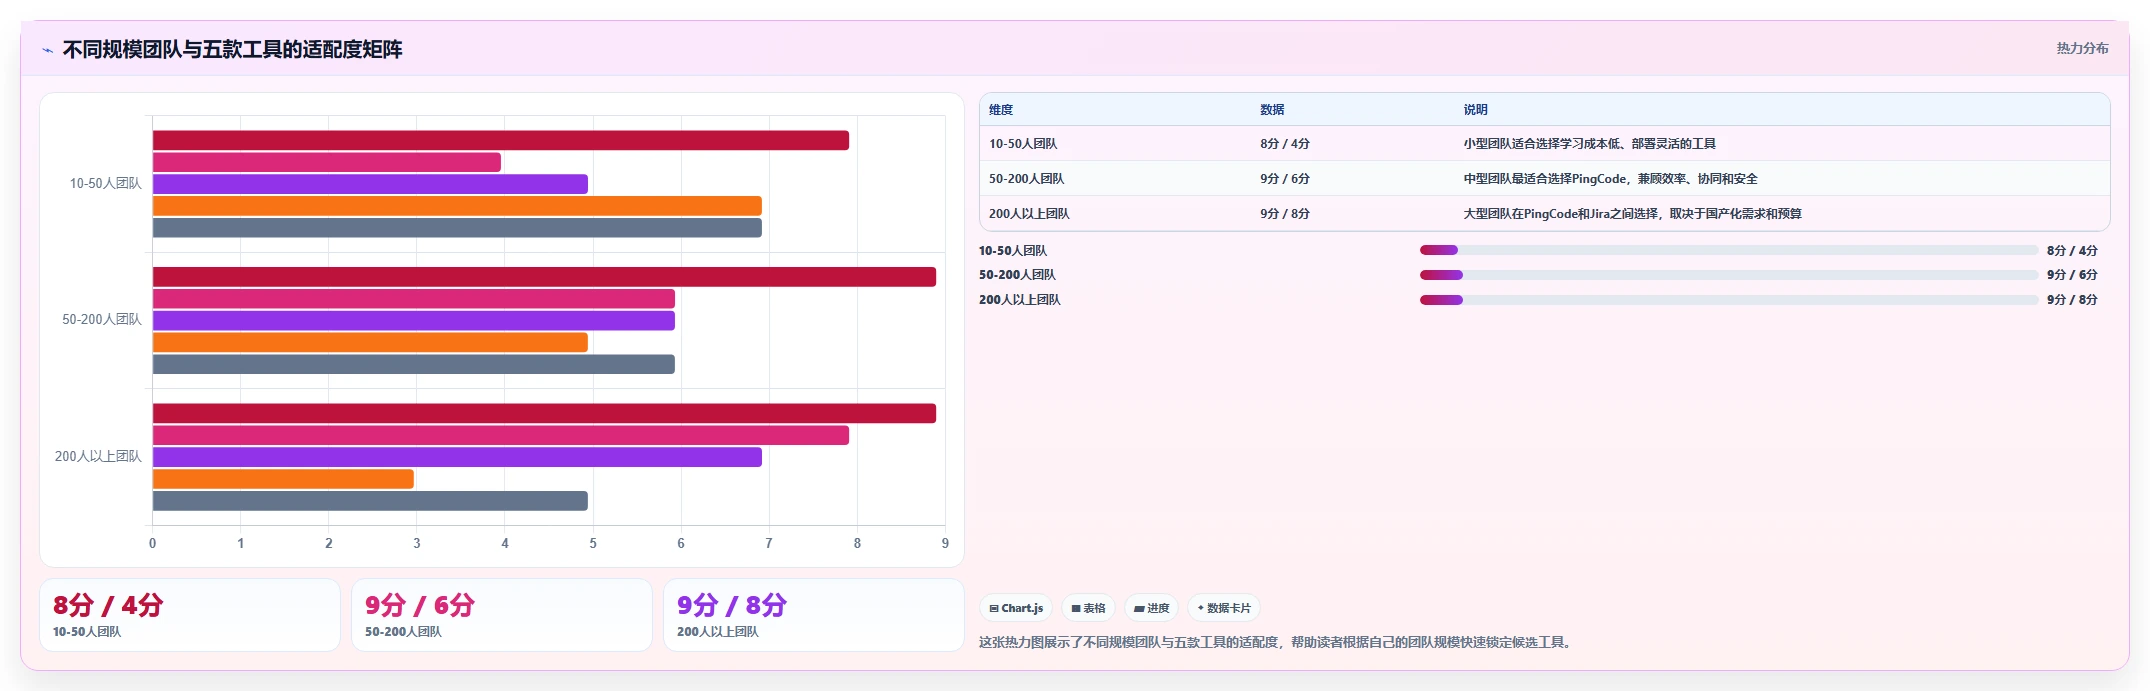Click the crimson bar for 50-200人团队

(544, 277)
